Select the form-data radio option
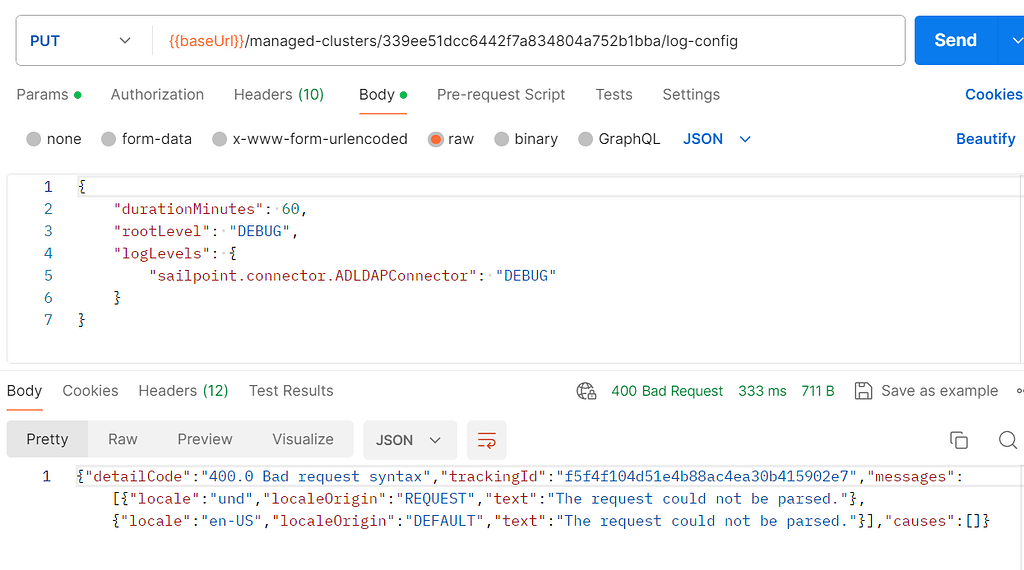The height and width of the screenshot is (570, 1024). point(108,139)
